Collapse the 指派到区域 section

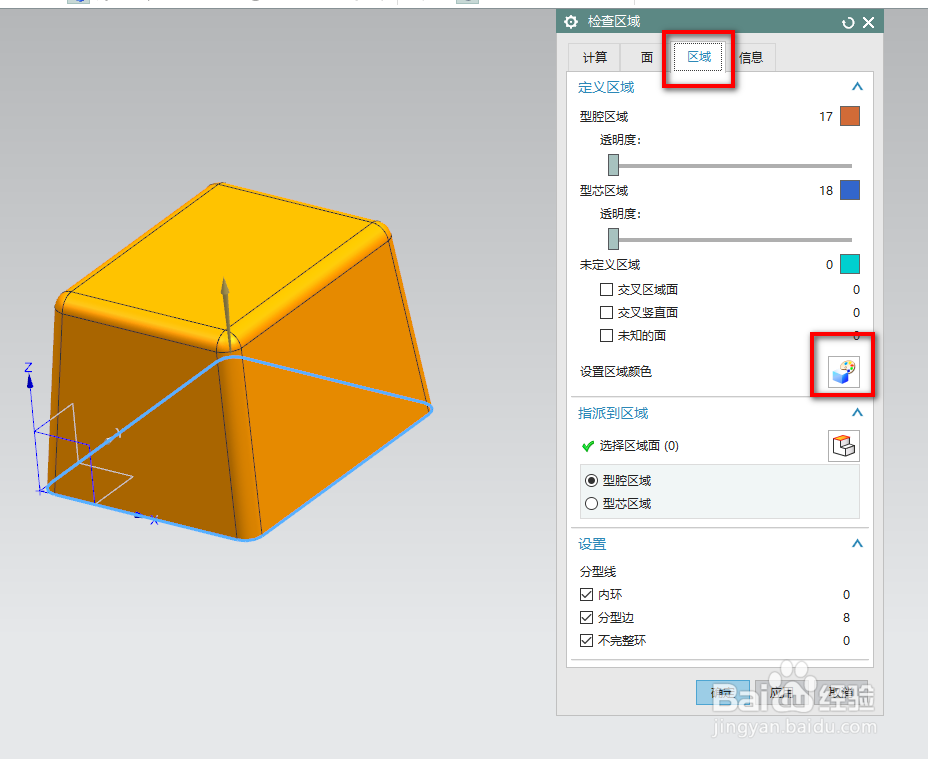(857, 413)
